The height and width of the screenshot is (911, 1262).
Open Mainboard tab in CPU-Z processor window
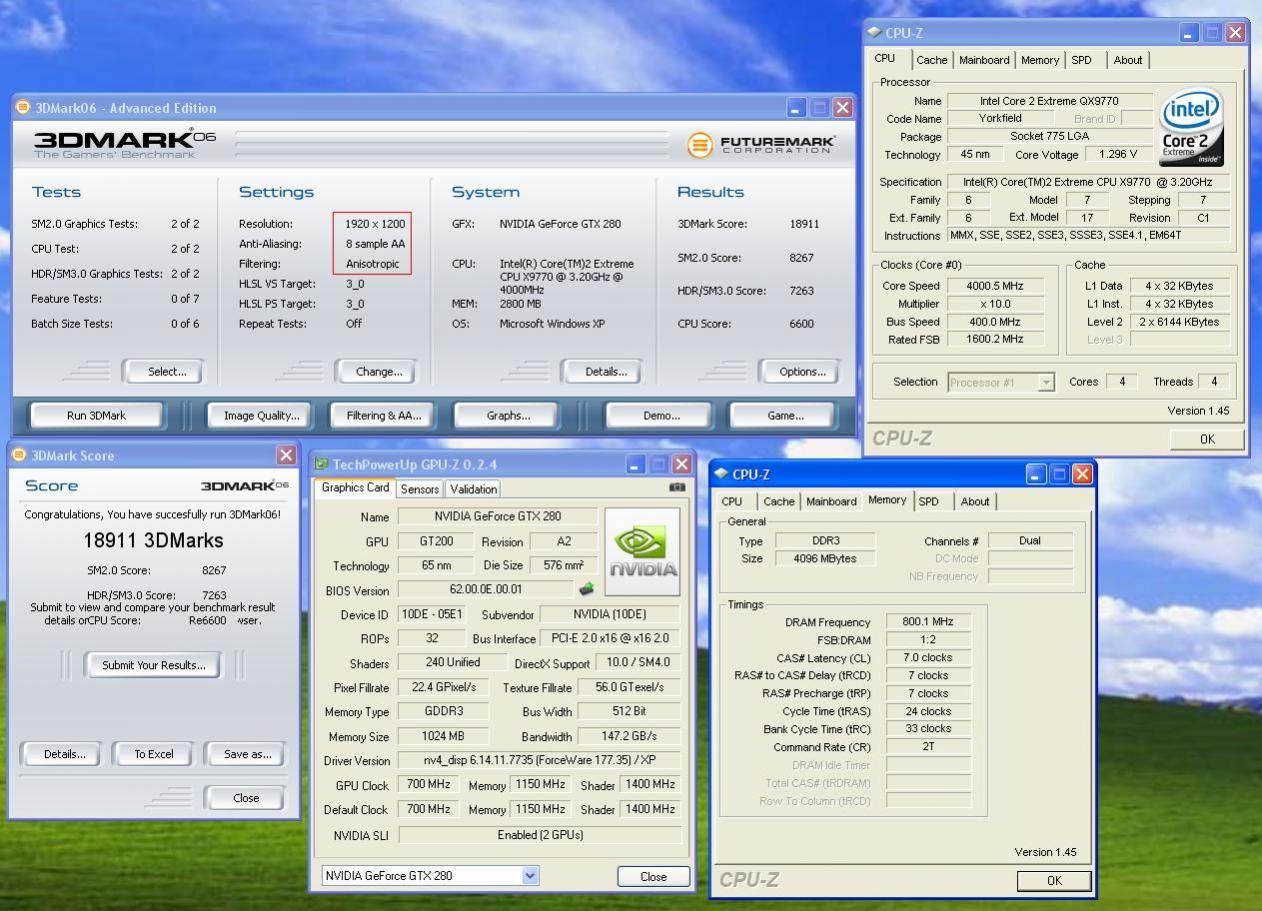tap(984, 60)
